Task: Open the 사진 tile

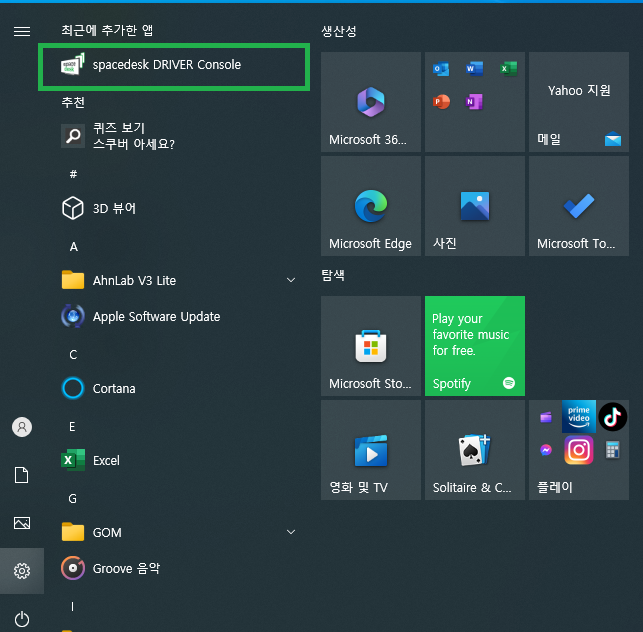Action: pyautogui.click(x=475, y=206)
